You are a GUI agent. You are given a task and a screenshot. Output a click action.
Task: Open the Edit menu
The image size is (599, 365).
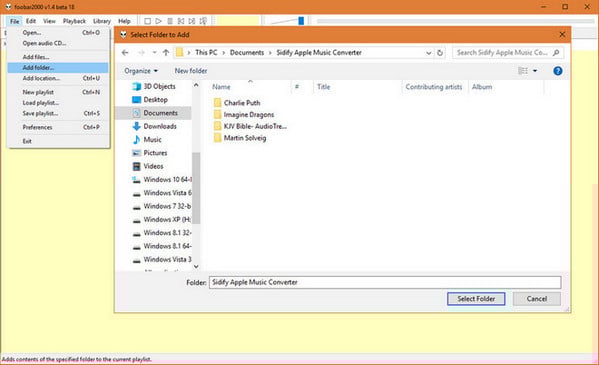(31, 21)
